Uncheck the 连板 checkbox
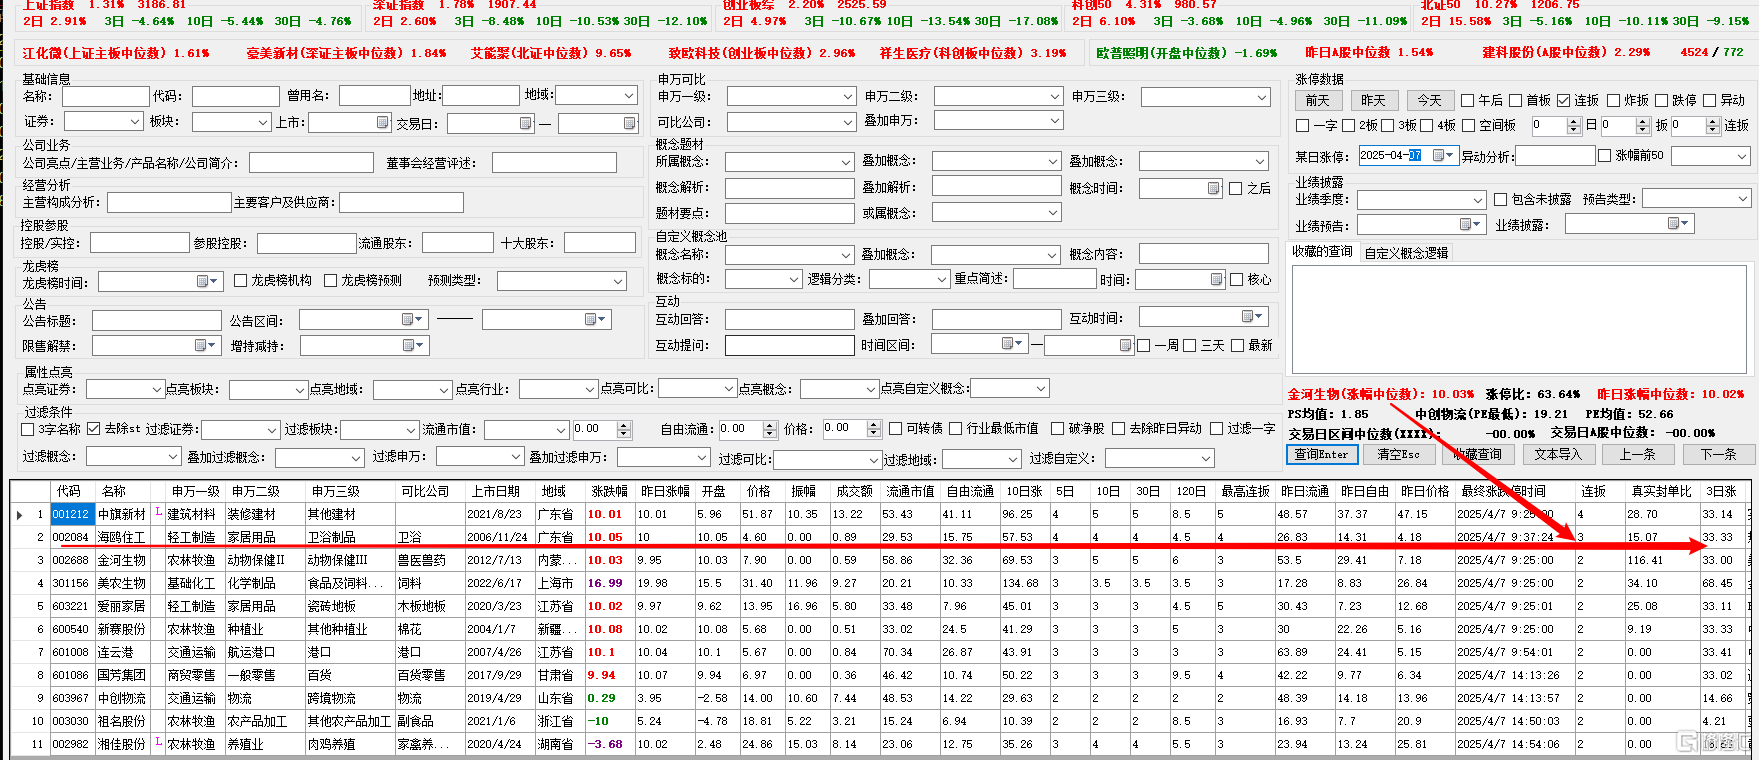This screenshot has width=1759, height=760. tap(1563, 100)
